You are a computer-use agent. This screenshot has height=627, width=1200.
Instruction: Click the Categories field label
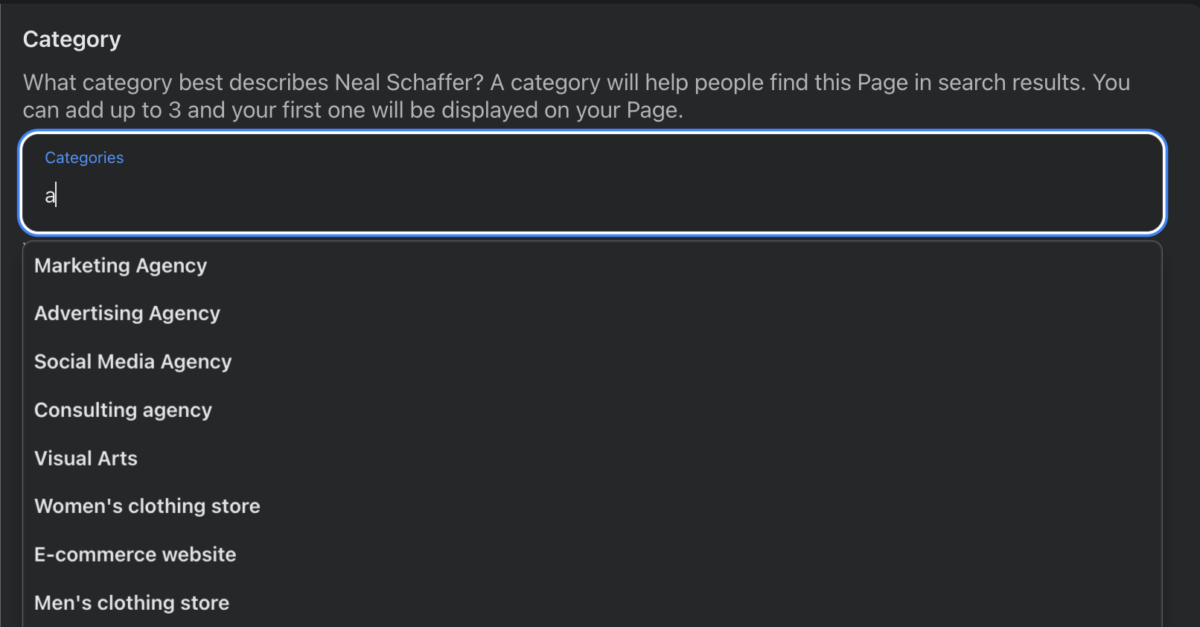pos(84,157)
